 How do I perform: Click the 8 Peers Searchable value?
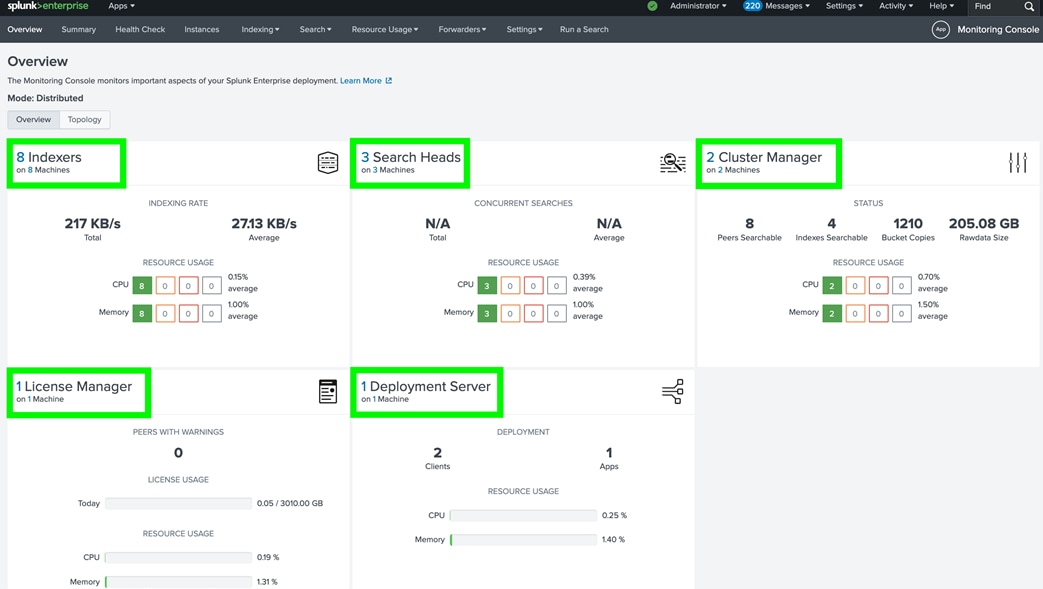[x=750, y=224]
